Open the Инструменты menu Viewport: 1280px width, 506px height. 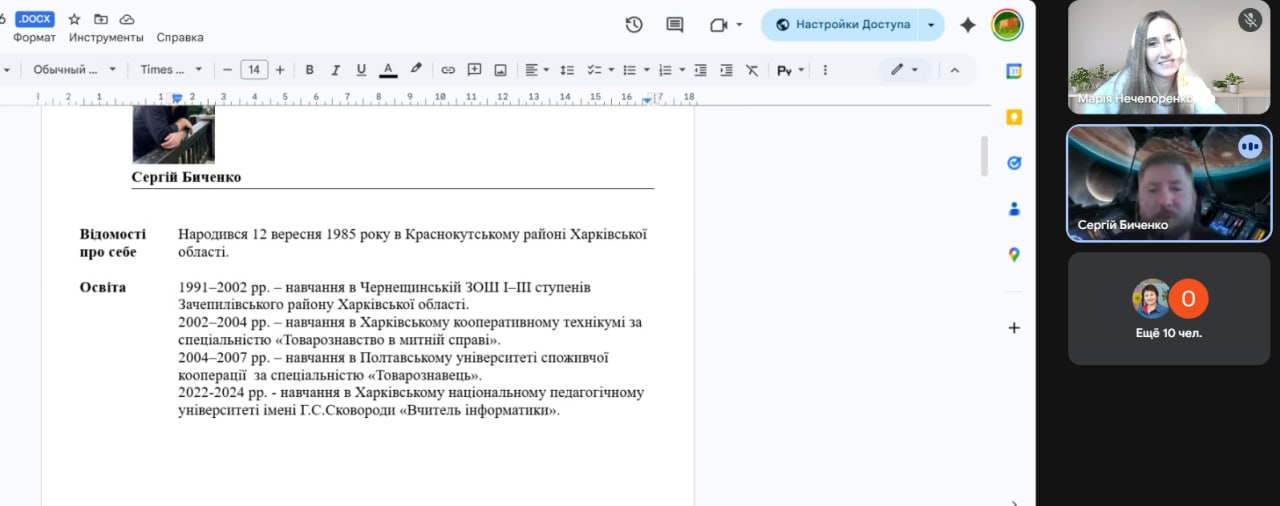click(x=106, y=38)
